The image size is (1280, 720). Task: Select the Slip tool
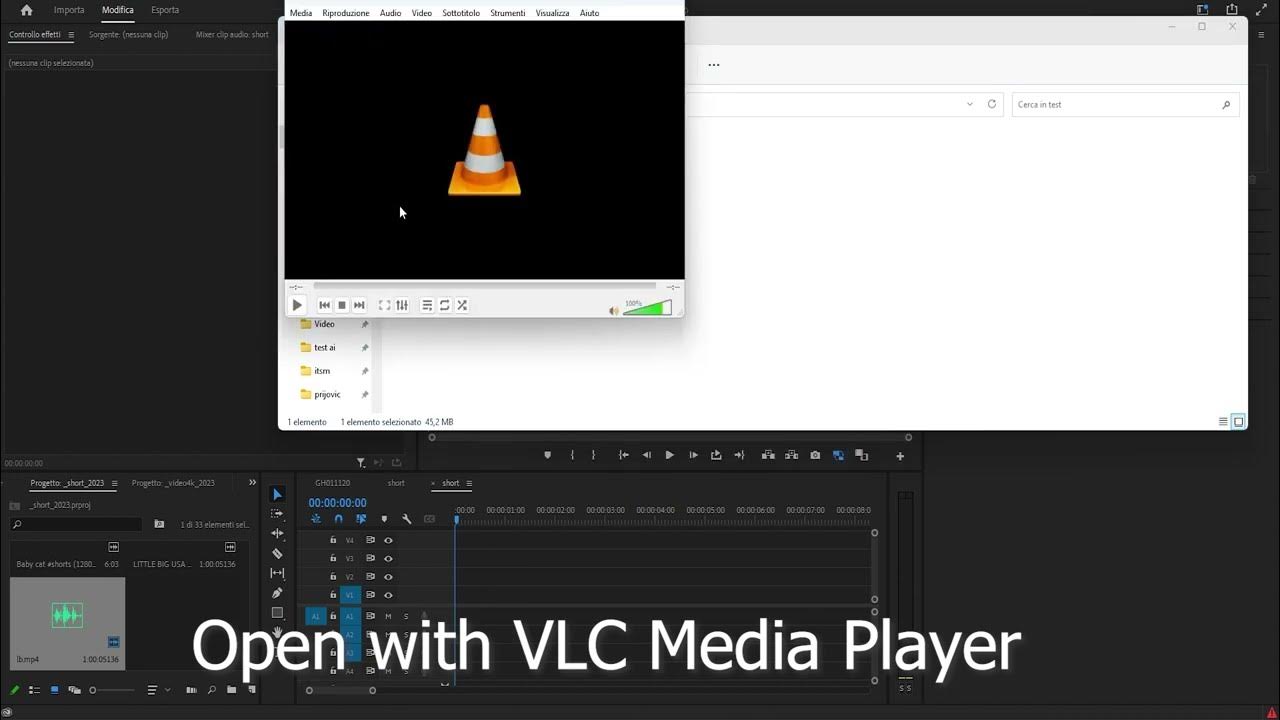click(x=277, y=573)
